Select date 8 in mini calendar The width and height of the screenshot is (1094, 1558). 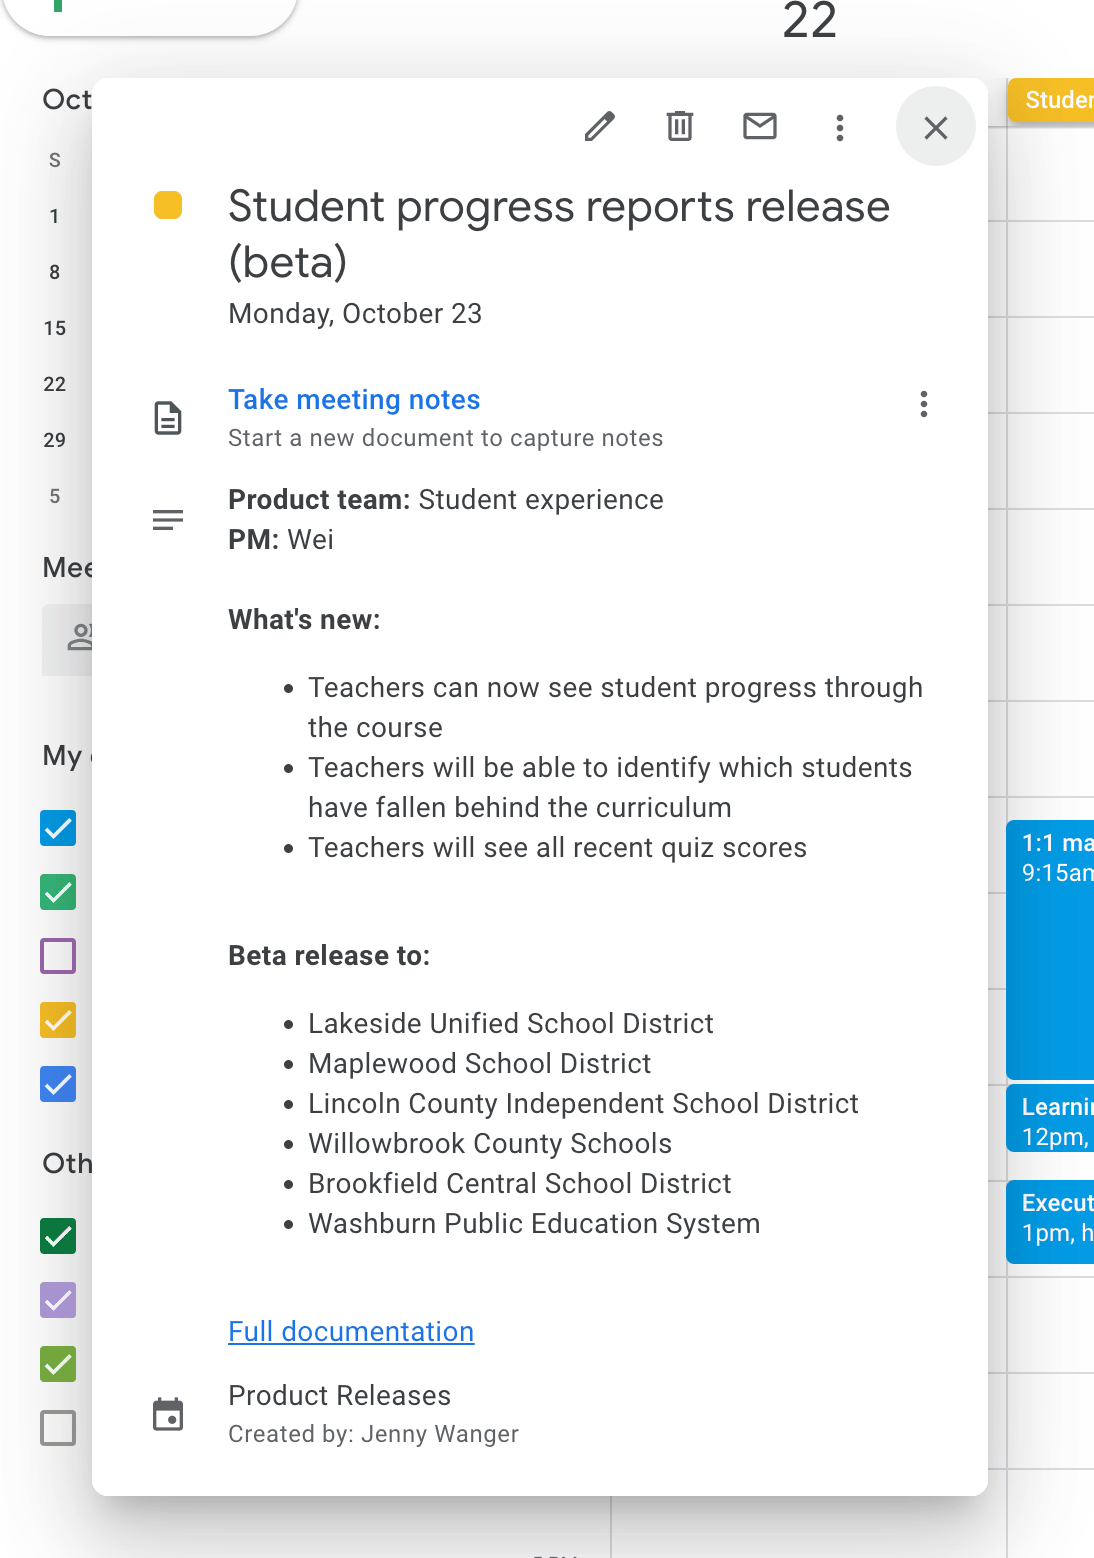(54, 272)
